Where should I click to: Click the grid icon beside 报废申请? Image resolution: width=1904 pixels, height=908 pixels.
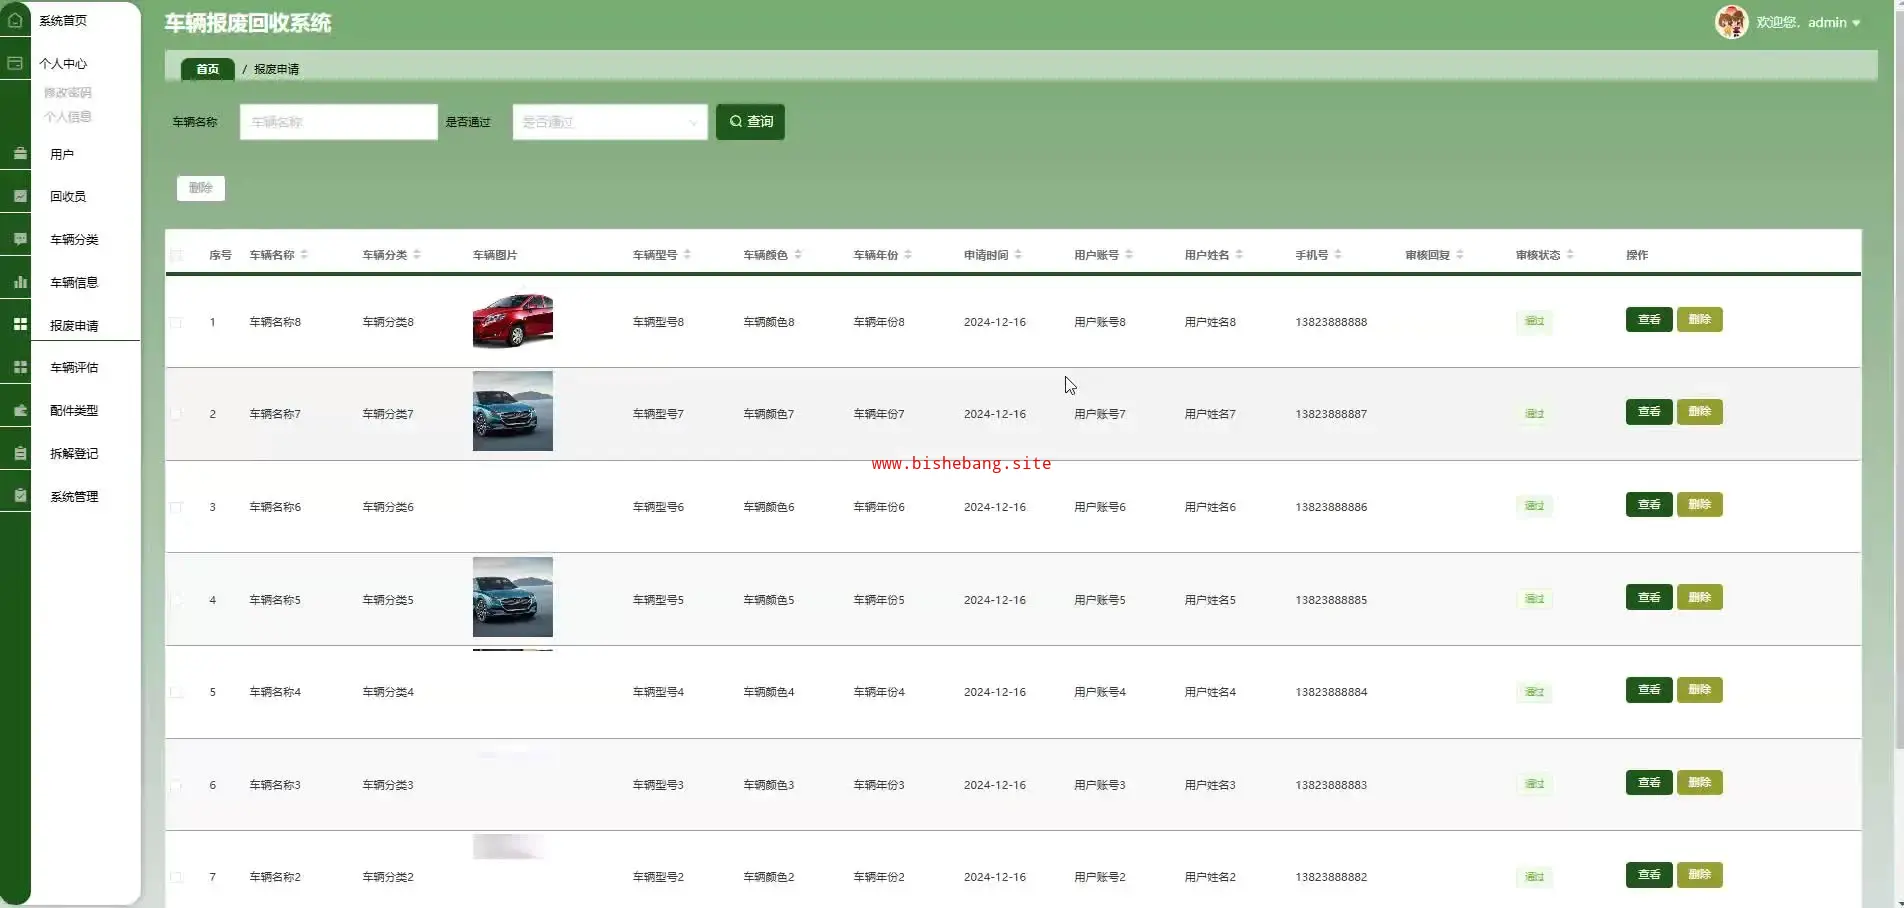point(20,325)
